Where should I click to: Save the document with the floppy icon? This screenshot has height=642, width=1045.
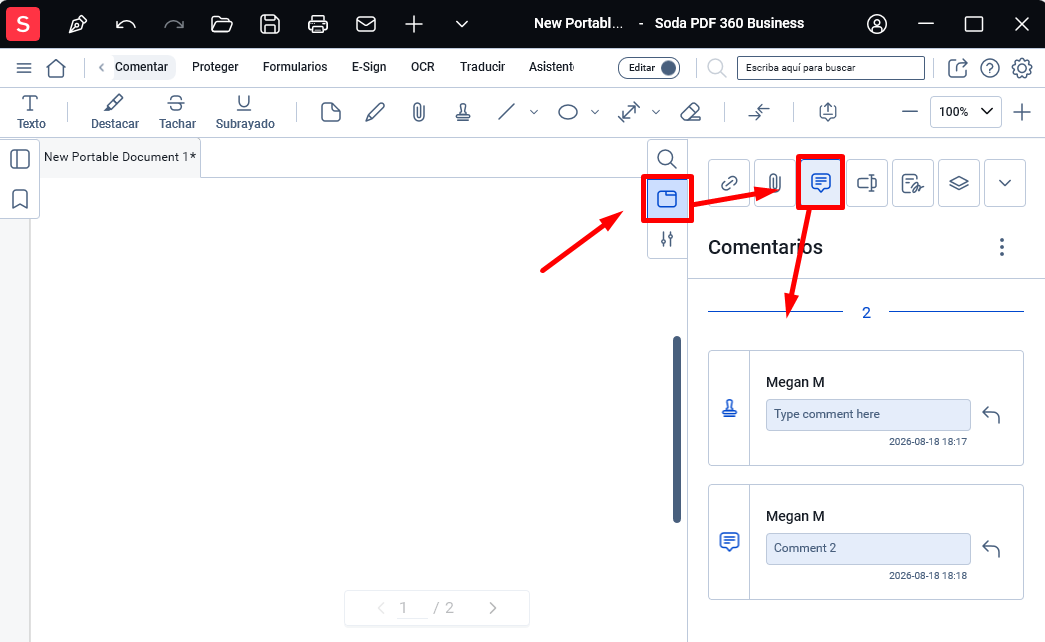pos(270,25)
